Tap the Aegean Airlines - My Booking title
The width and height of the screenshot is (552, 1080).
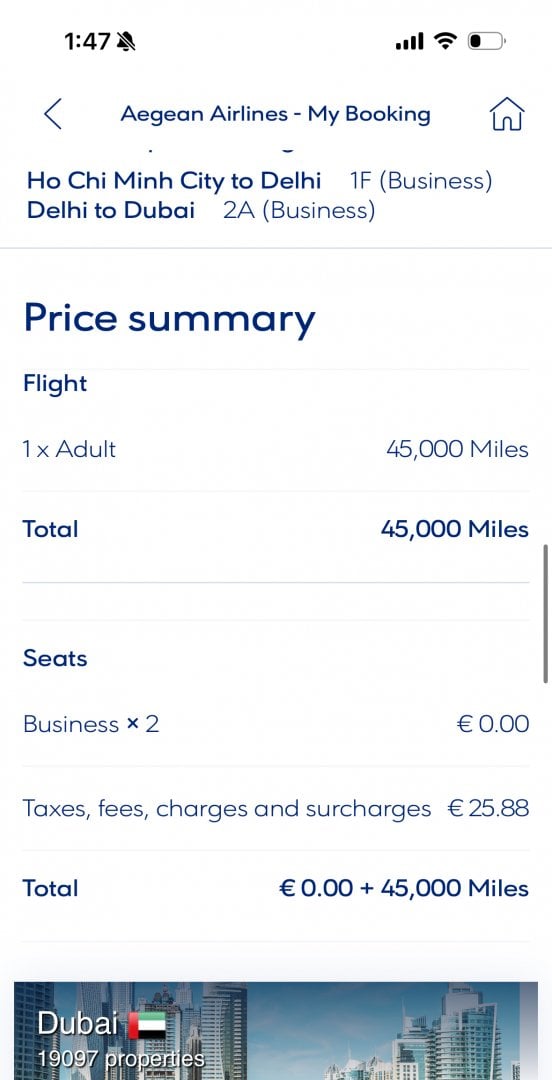coord(276,114)
